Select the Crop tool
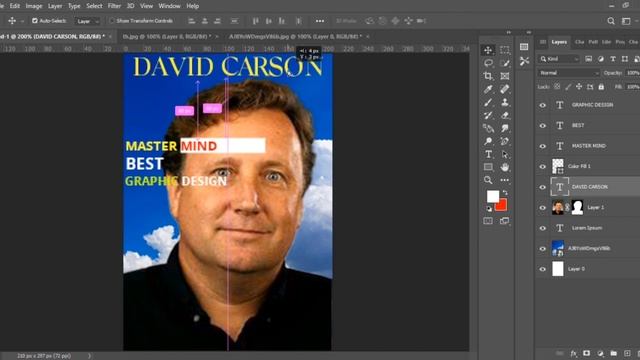 tap(488, 76)
